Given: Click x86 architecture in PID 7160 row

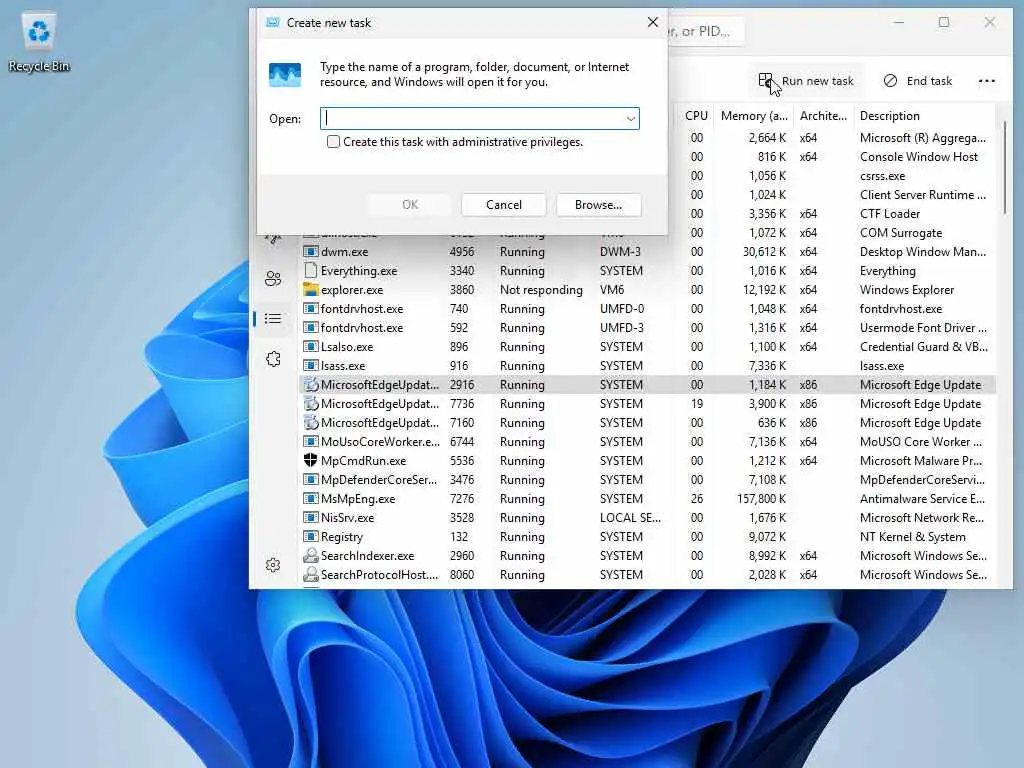Looking at the screenshot, I should 808,423.
